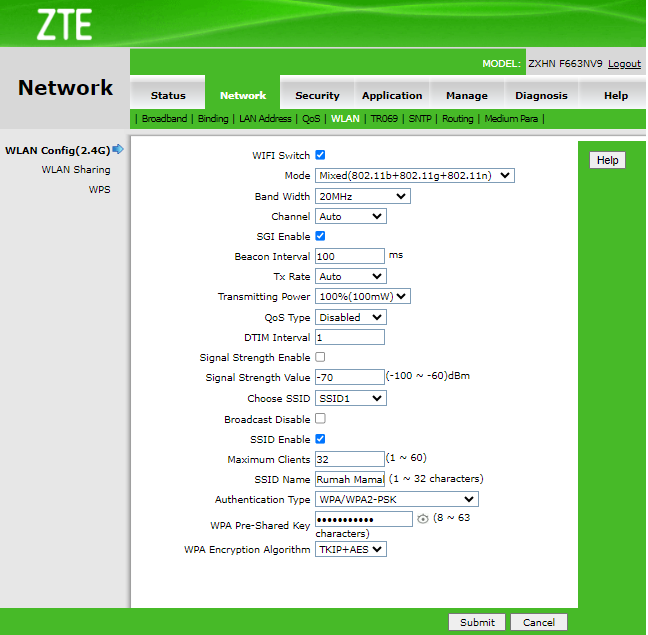Image resolution: width=648 pixels, height=635 pixels.
Task: Open the Authentication Type dropdown
Action: point(396,499)
